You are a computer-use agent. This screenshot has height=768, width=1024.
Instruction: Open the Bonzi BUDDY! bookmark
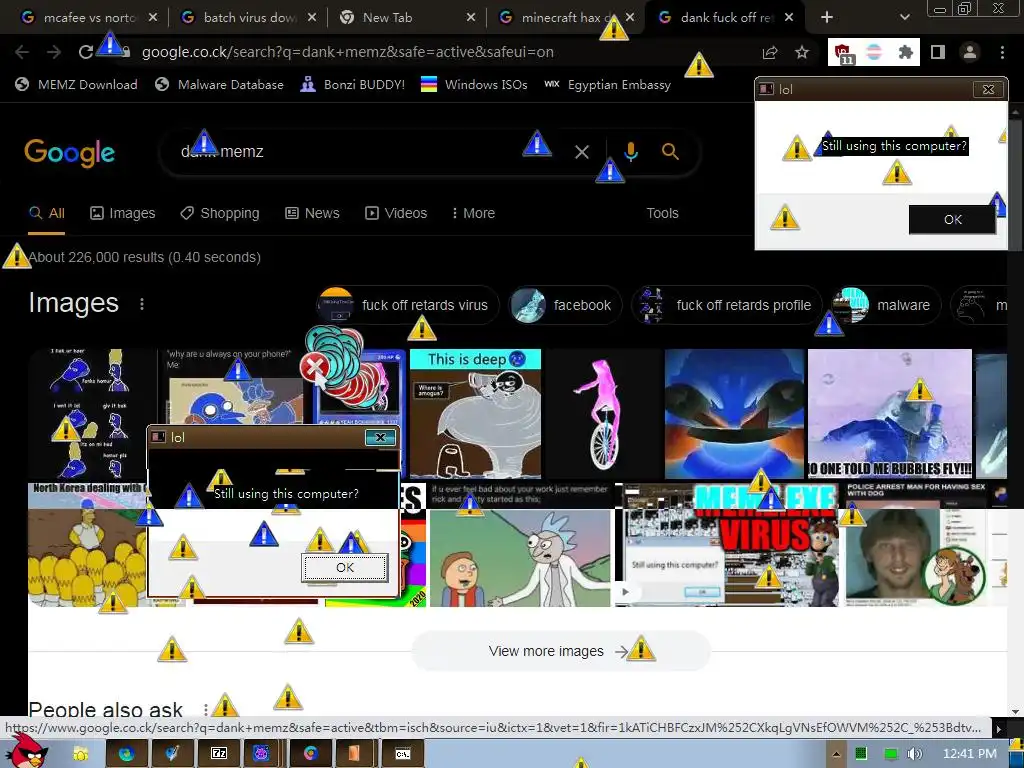[x=353, y=84]
